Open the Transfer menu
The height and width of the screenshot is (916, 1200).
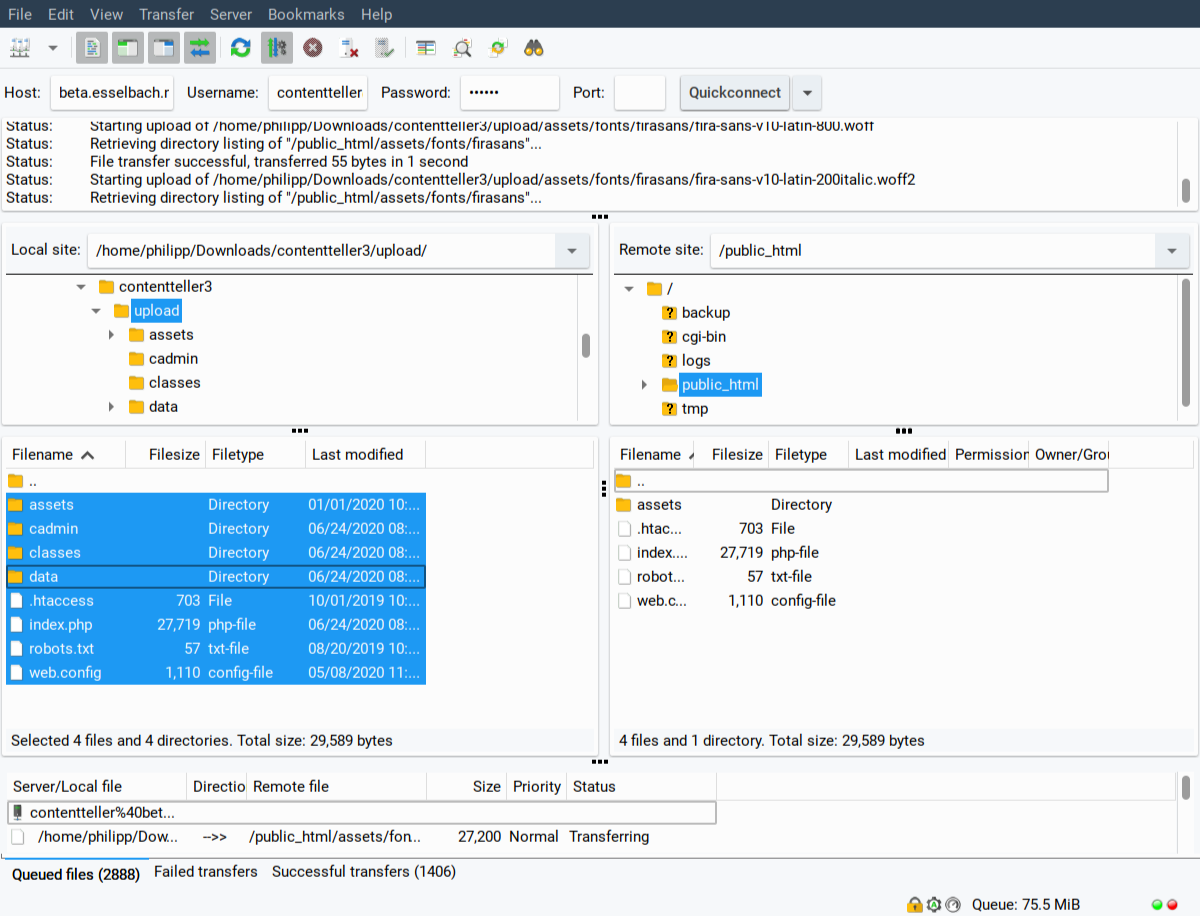tap(167, 14)
